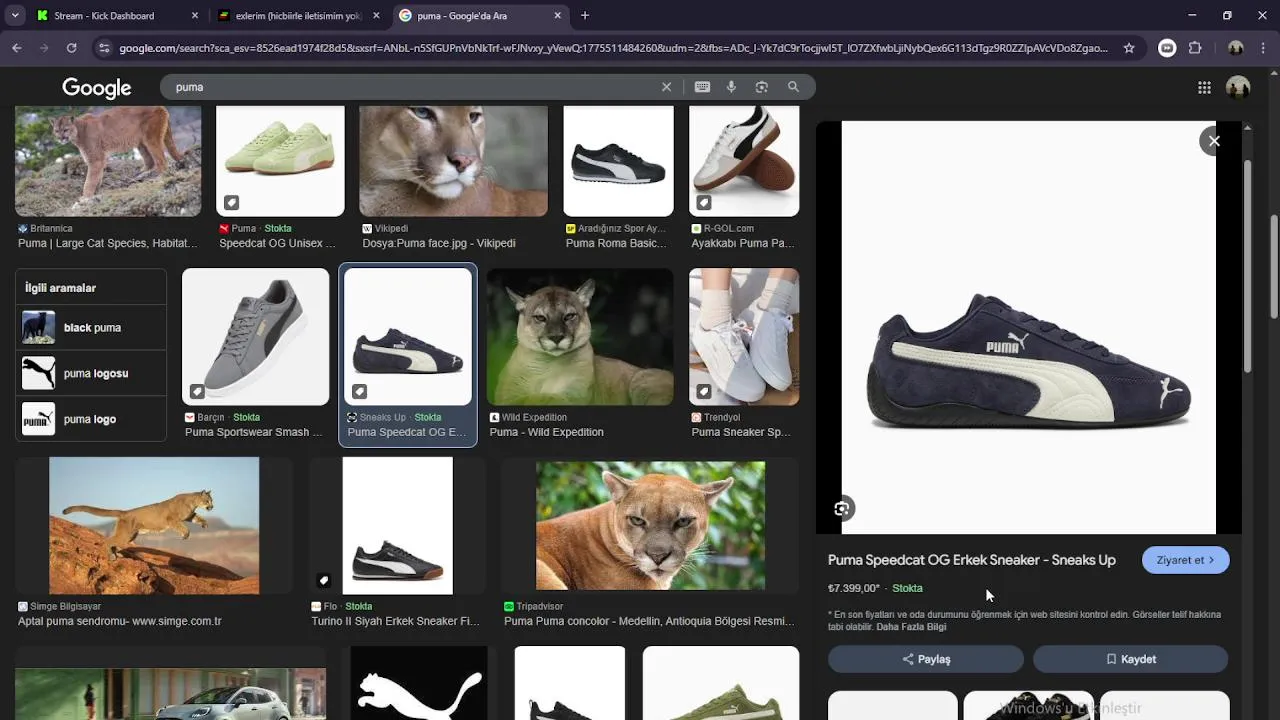The height and width of the screenshot is (720, 1280).
Task: Click the Kaydet save button
Action: [x=1130, y=659]
